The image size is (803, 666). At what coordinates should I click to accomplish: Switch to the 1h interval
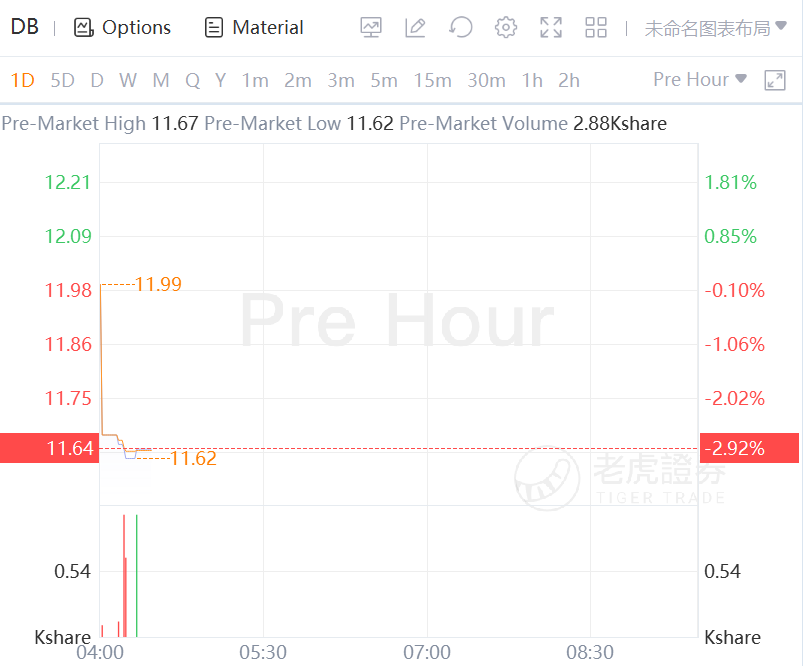(x=532, y=80)
